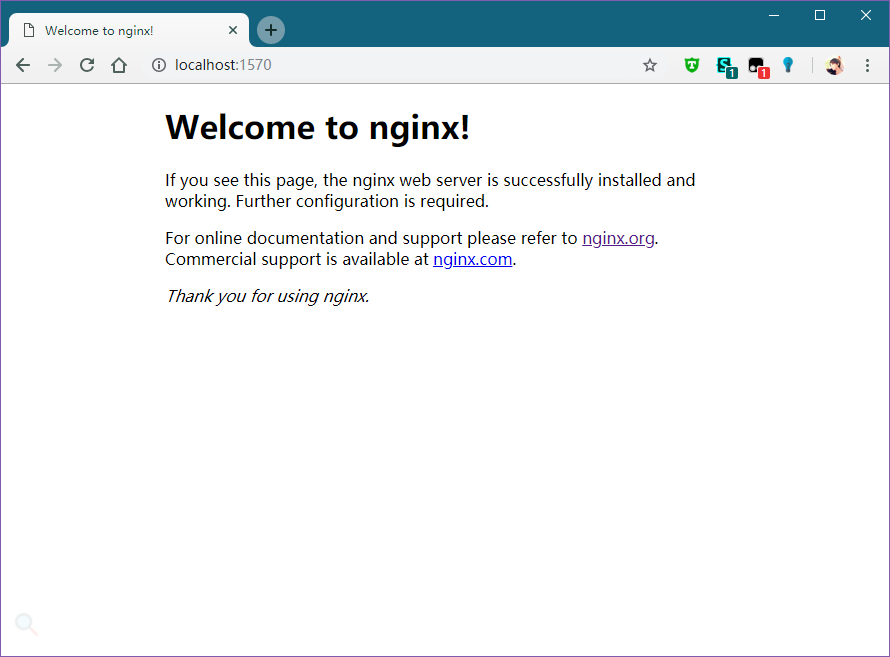The width and height of the screenshot is (890, 657).
Task: Open the user profile avatar
Action: [x=834, y=66]
